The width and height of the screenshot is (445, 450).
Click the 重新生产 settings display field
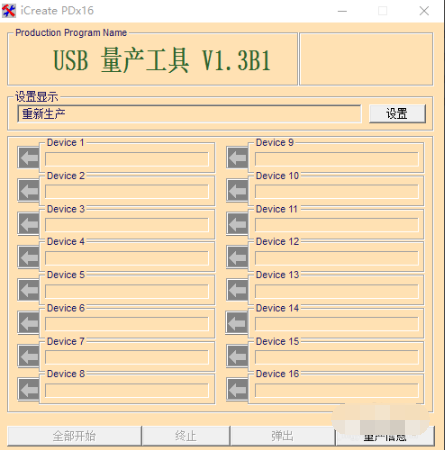(x=189, y=114)
